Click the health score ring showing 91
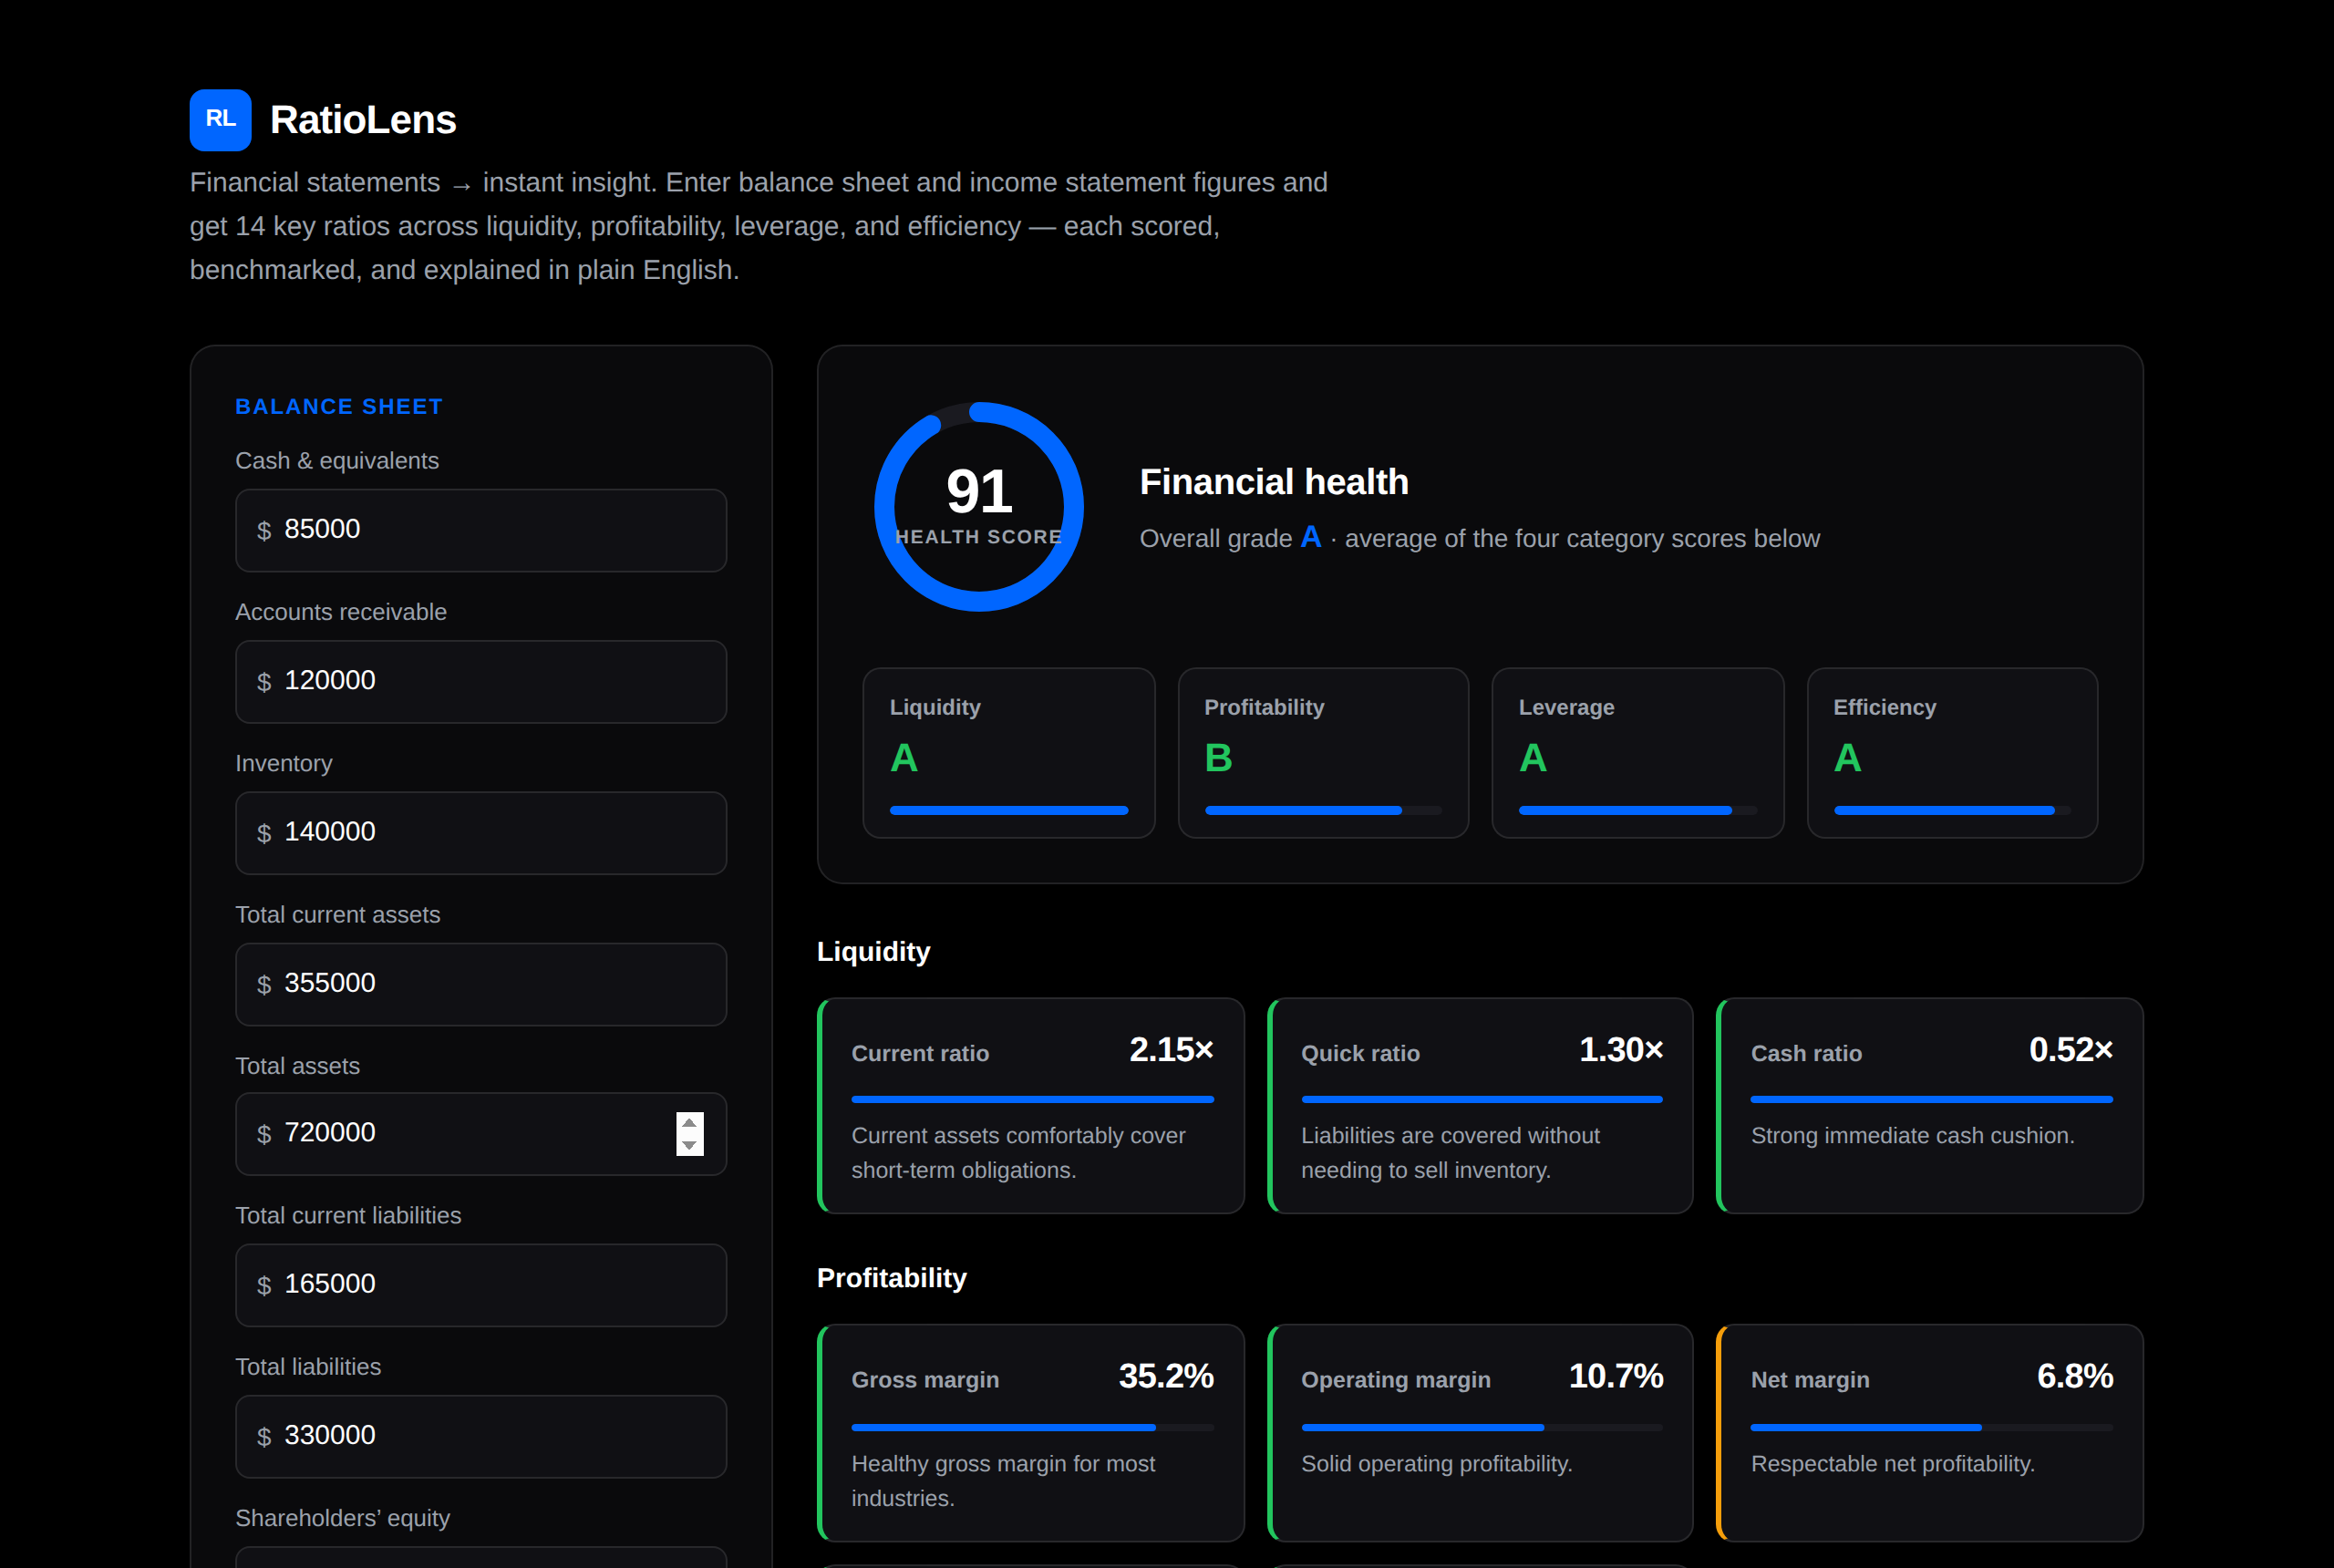 (979, 506)
